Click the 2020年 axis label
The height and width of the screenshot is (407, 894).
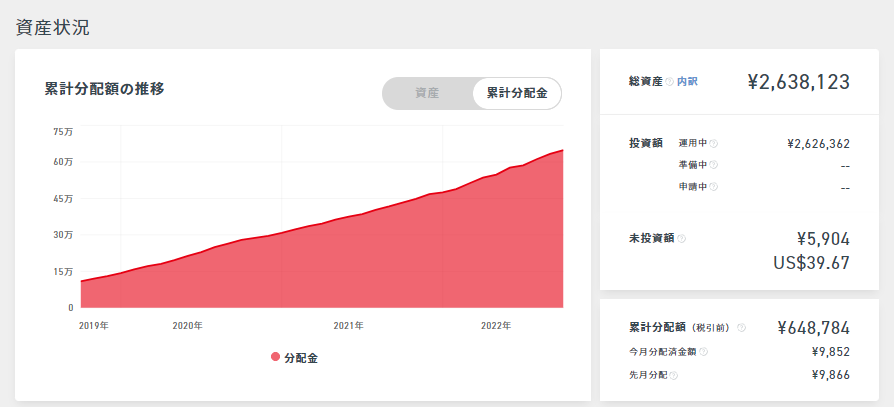tap(187, 325)
